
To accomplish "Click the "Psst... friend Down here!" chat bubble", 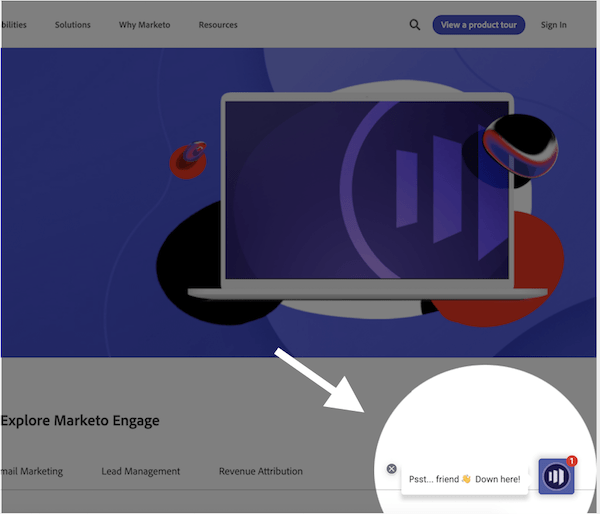I will [465, 479].
